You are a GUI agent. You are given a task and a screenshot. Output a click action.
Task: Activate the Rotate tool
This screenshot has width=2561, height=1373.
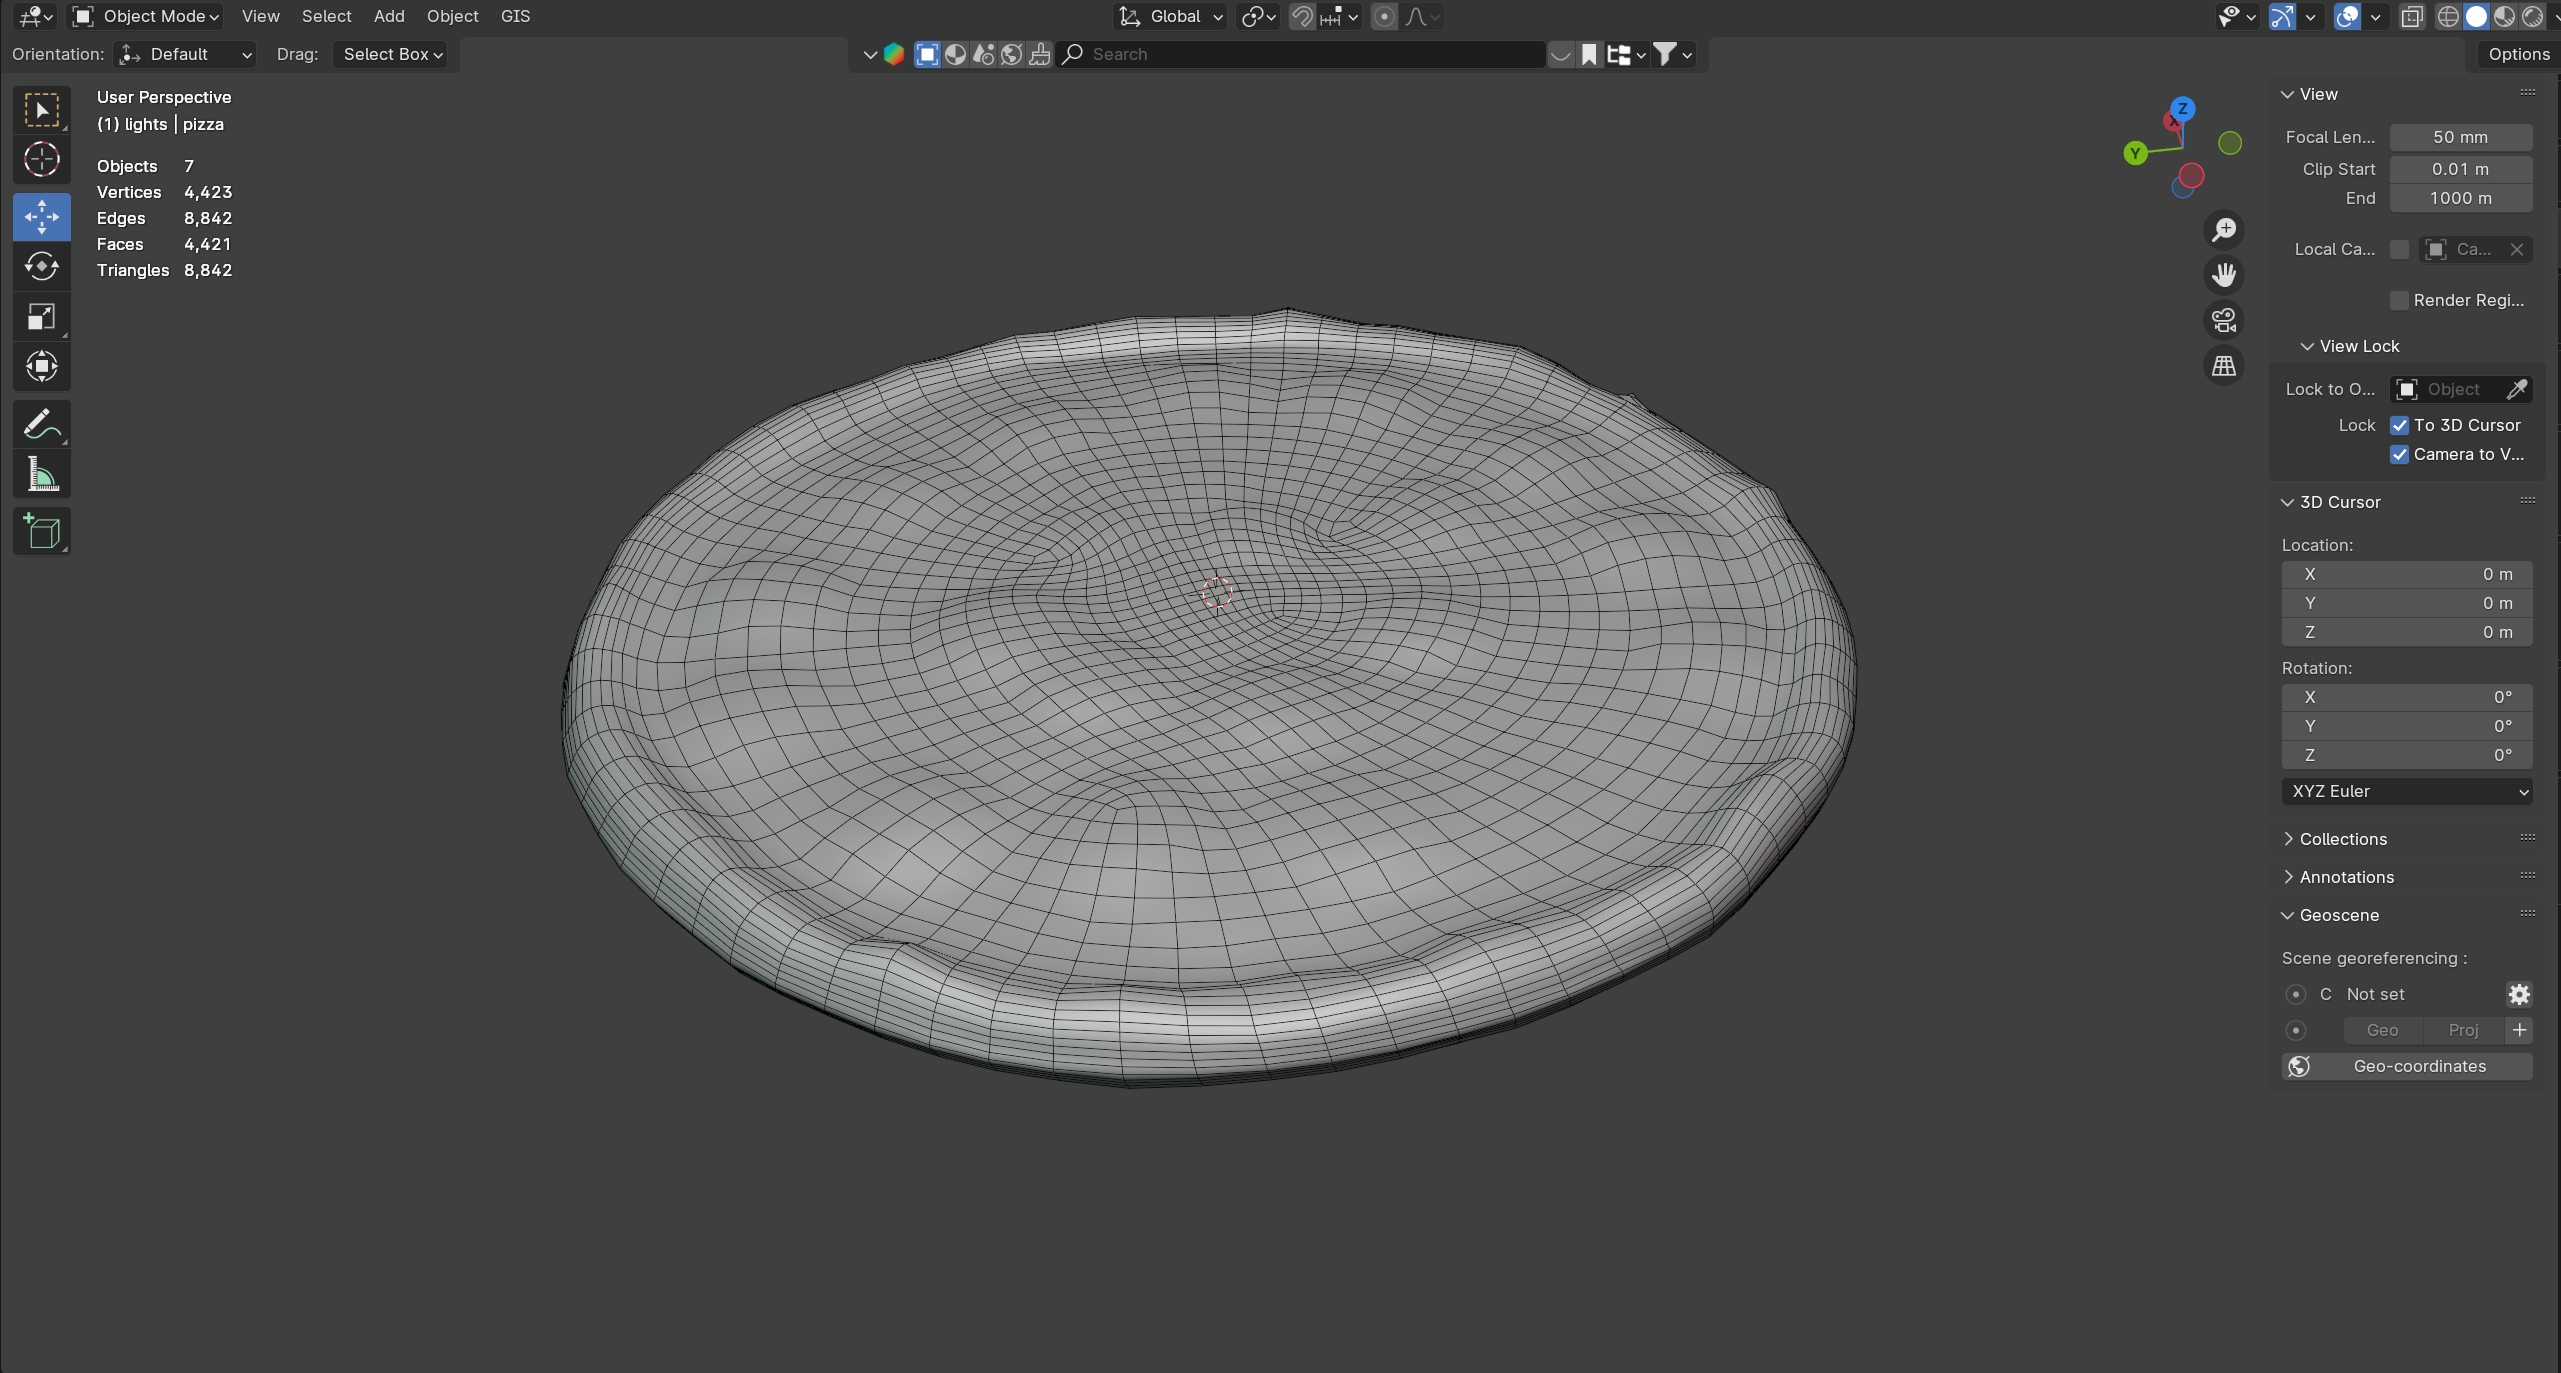pyautogui.click(x=41, y=266)
